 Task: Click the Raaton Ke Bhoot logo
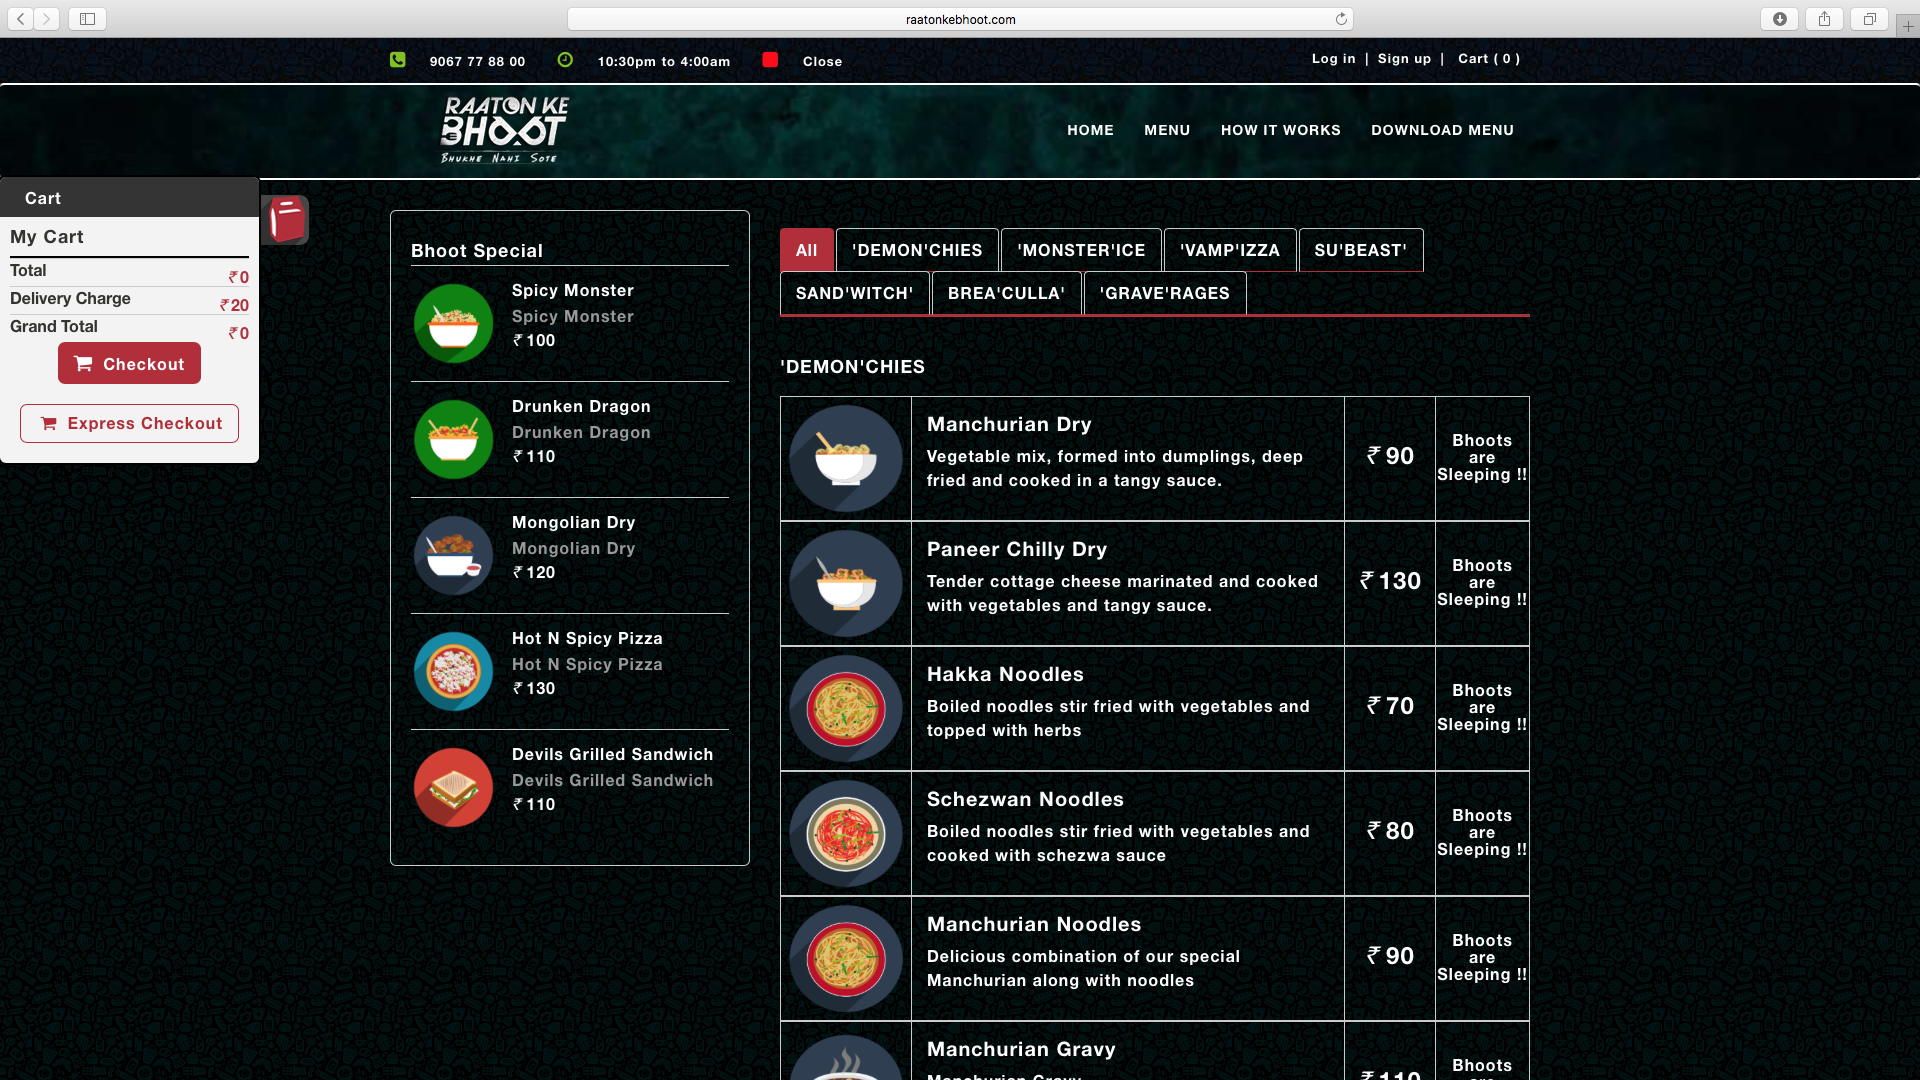pyautogui.click(x=502, y=129)
